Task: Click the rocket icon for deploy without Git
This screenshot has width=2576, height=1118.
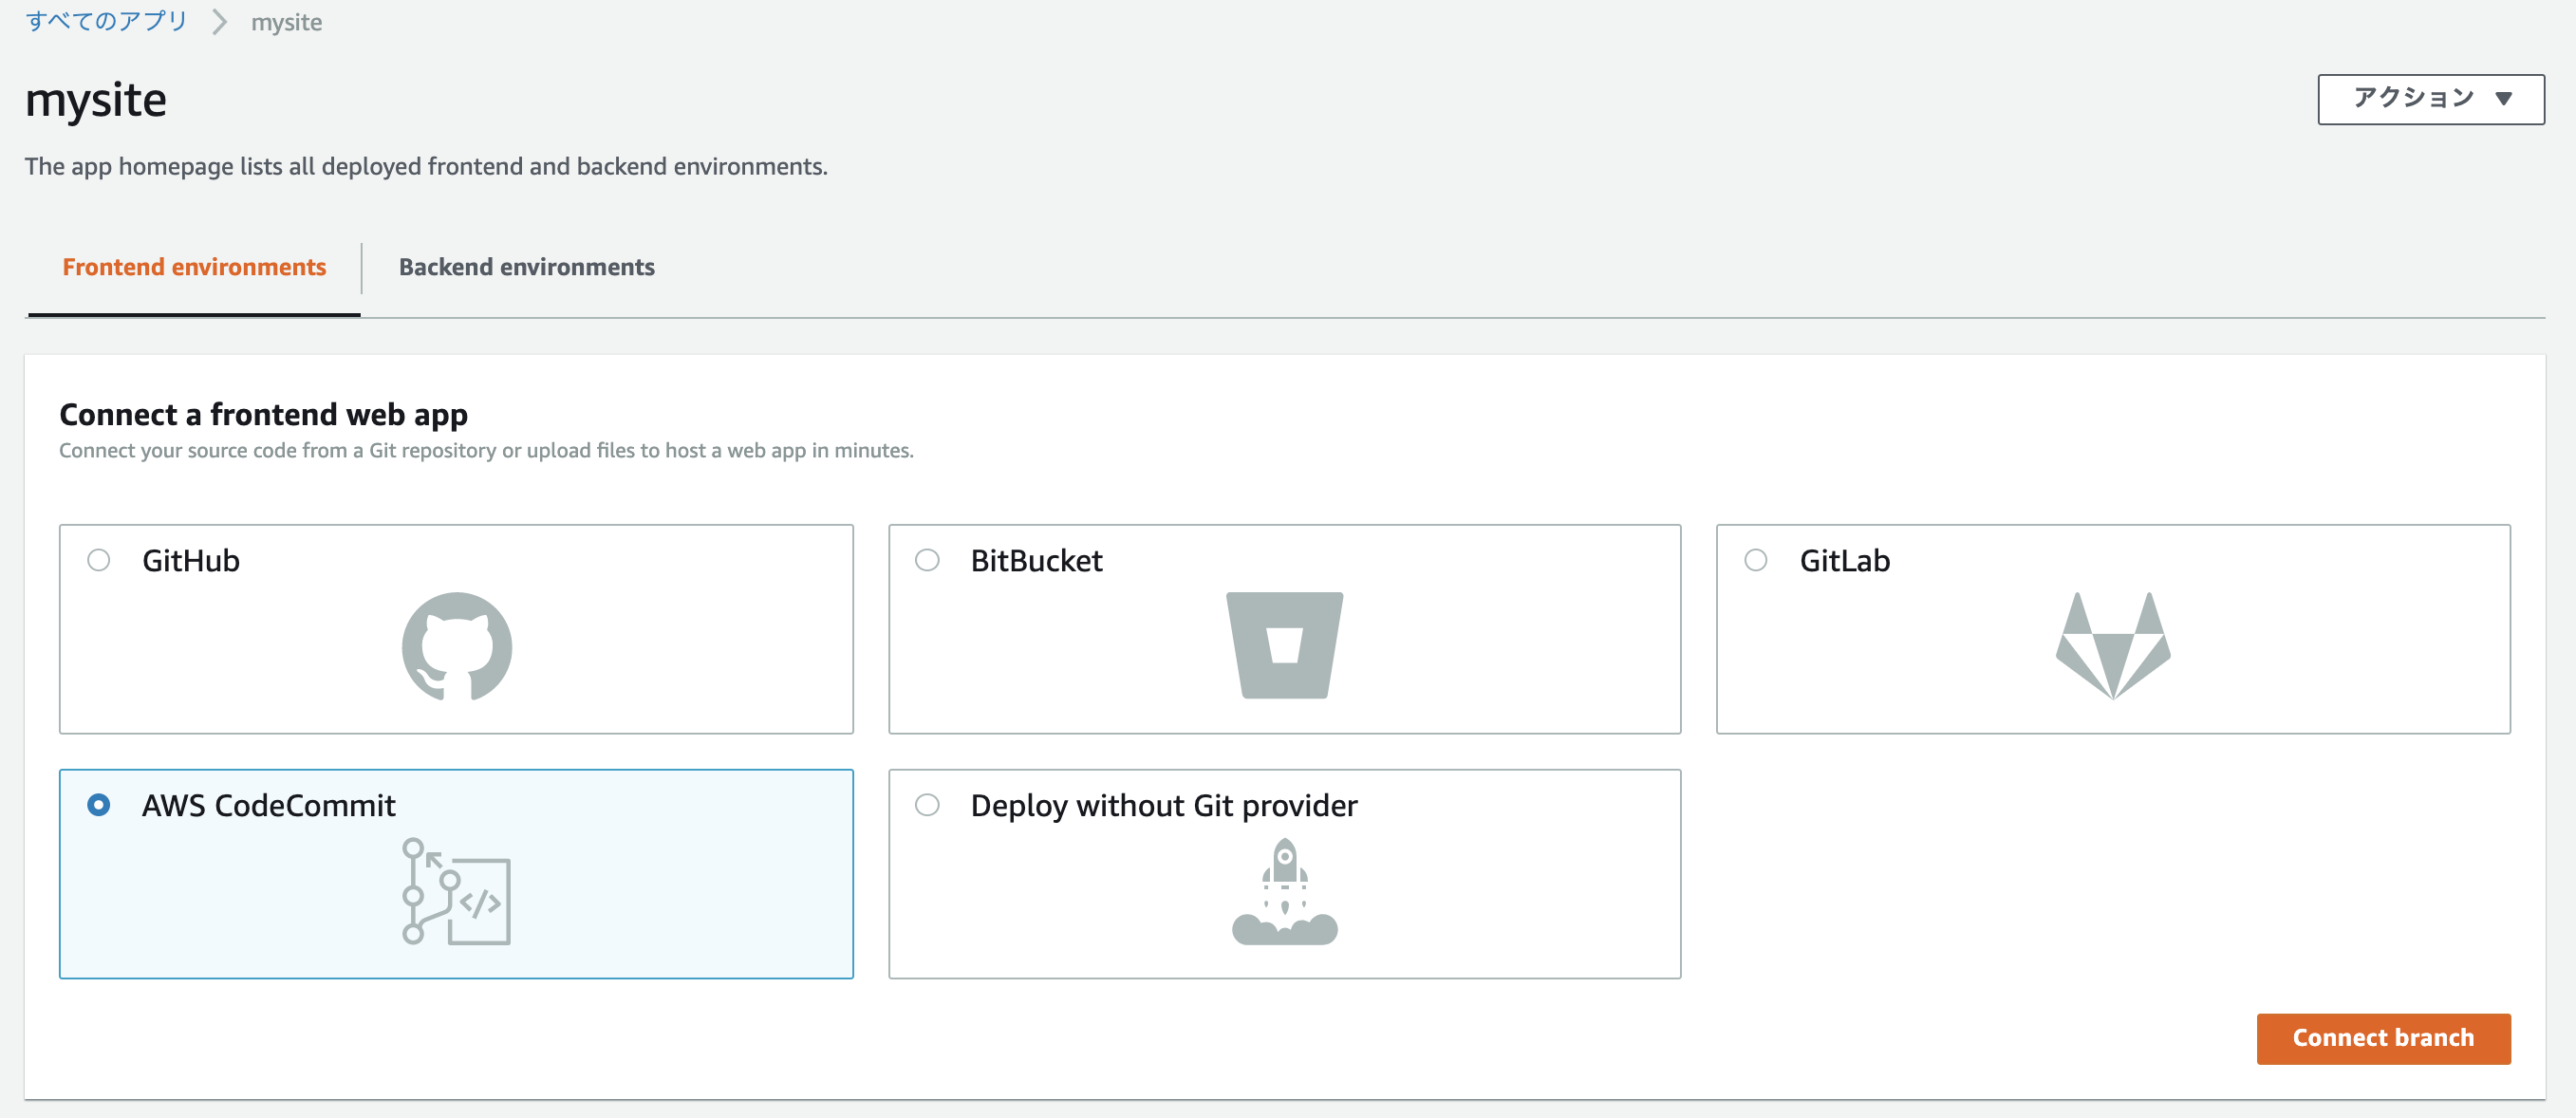Action: tap(1284, 891)
